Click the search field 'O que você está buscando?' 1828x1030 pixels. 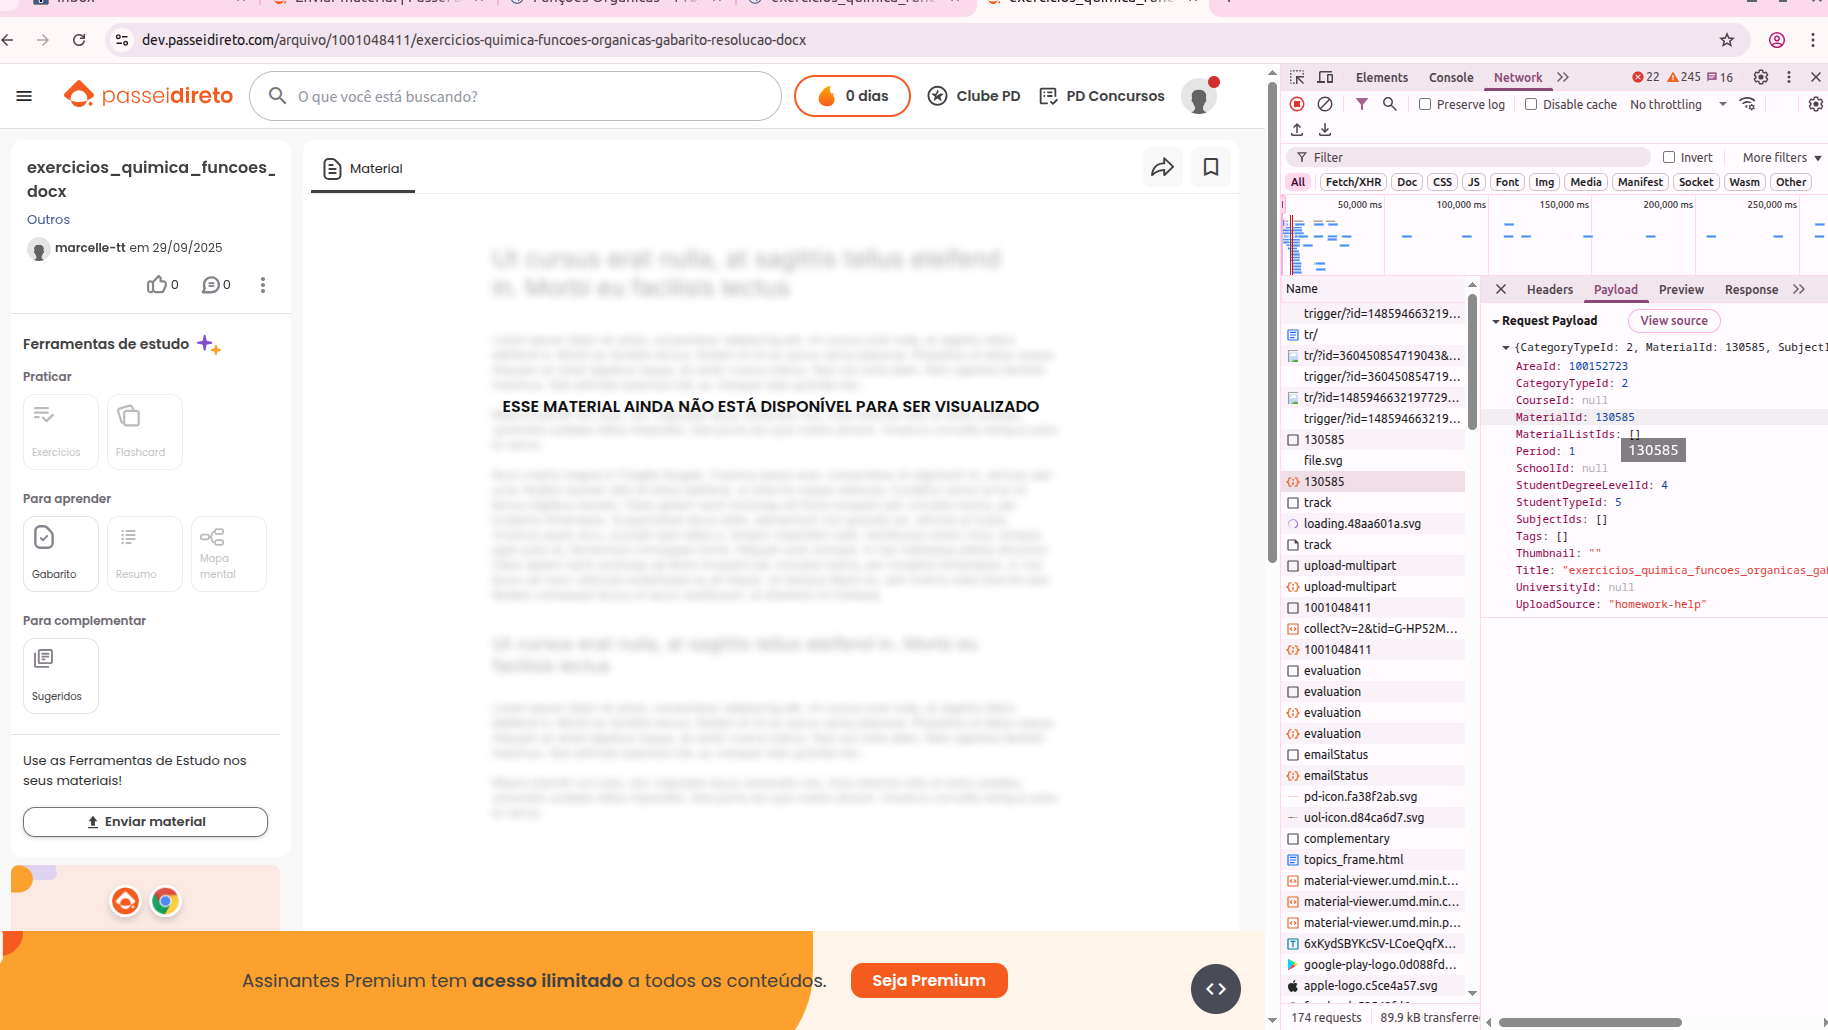(x=530, y=96)
